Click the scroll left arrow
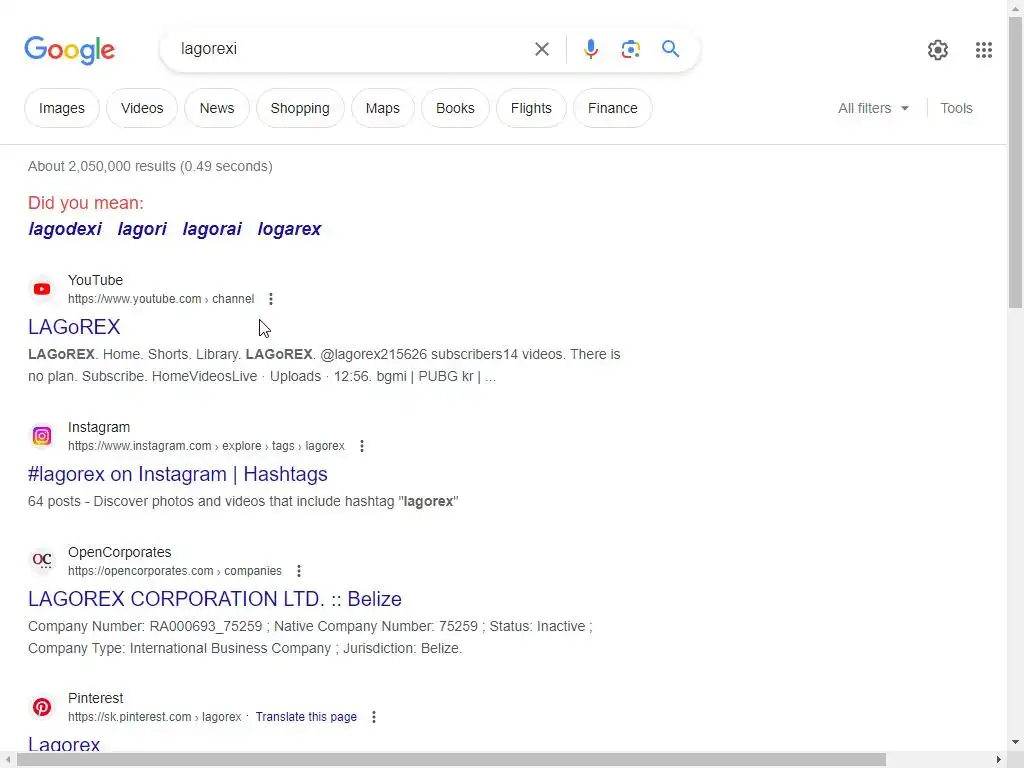This screenshot has width=1024, height=768. click(7, 760)
